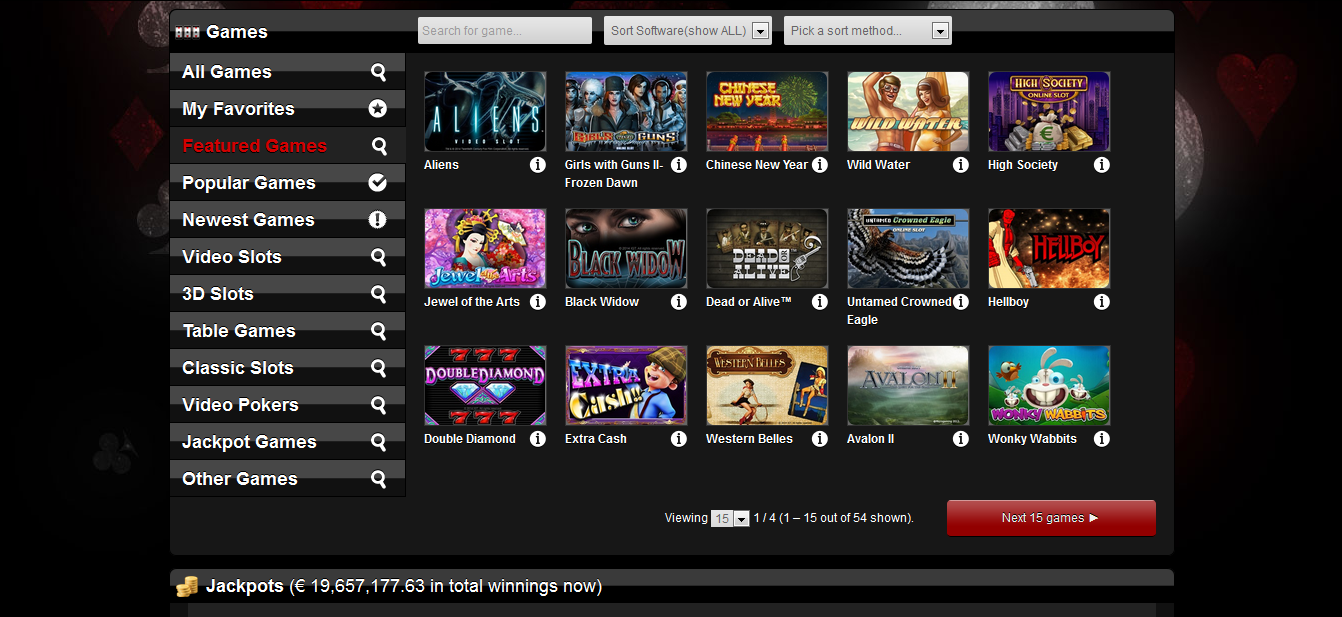
Task: Show info for Girls with Guns II
Action: click(679, 165)
